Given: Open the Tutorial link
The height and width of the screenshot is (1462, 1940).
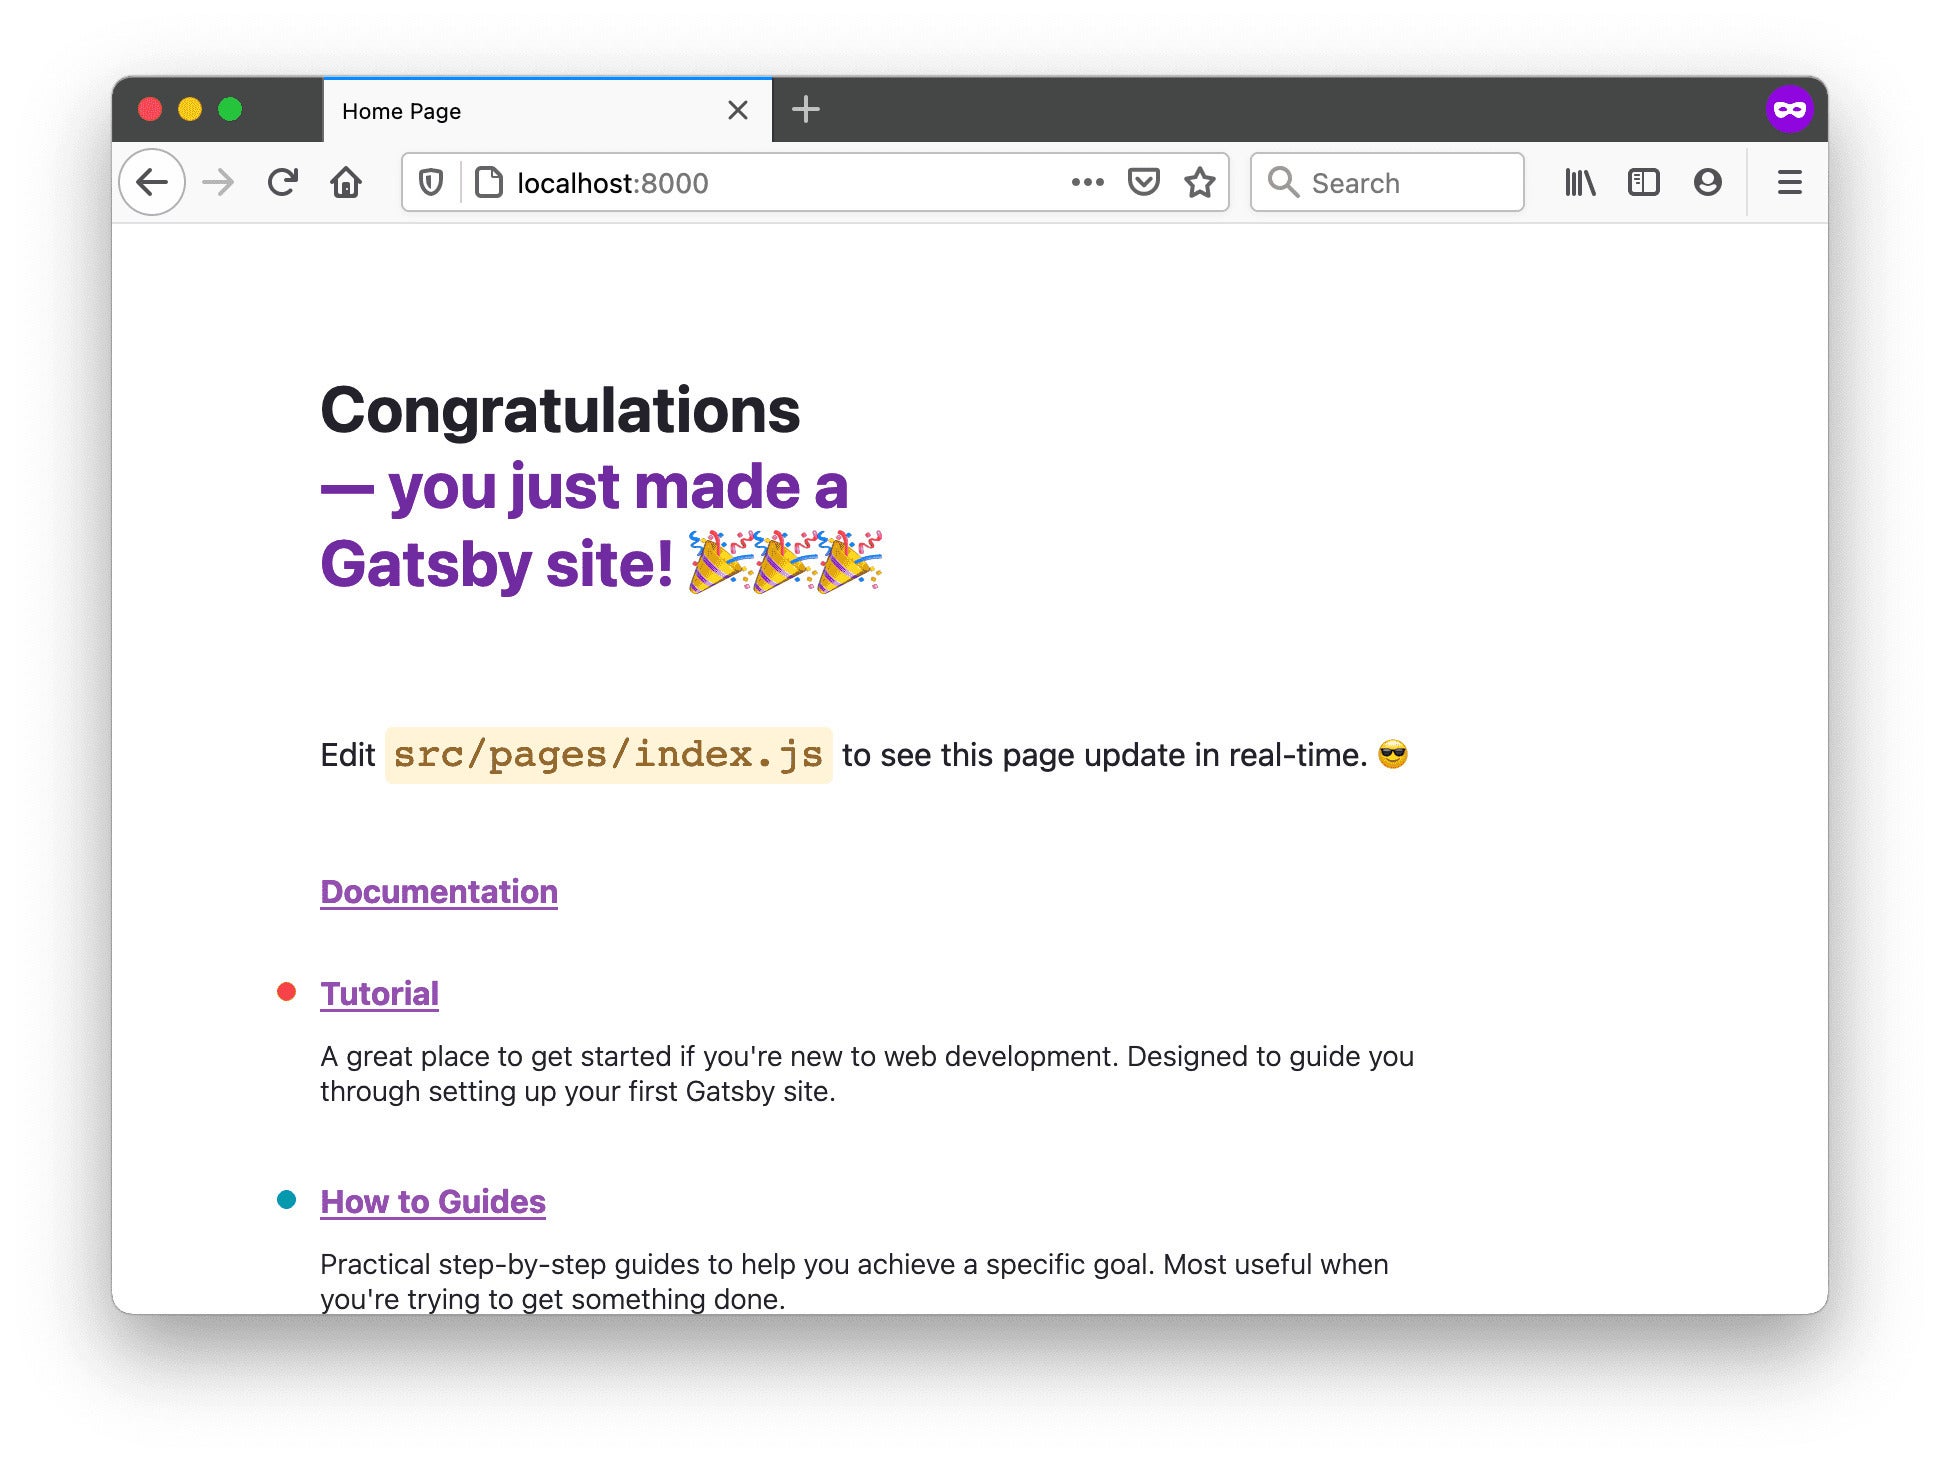Looking at the screenshot, I should (x=379, y=994).
